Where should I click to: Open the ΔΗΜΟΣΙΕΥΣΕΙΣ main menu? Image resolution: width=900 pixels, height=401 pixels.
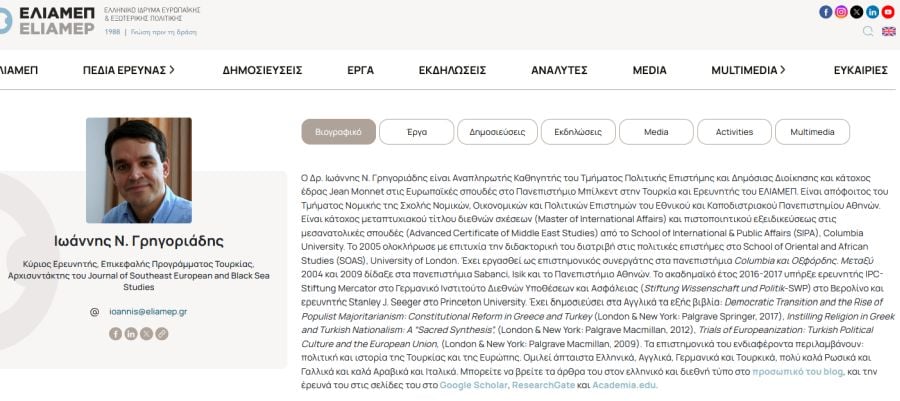pyautogui.click(x=262, y=71)
